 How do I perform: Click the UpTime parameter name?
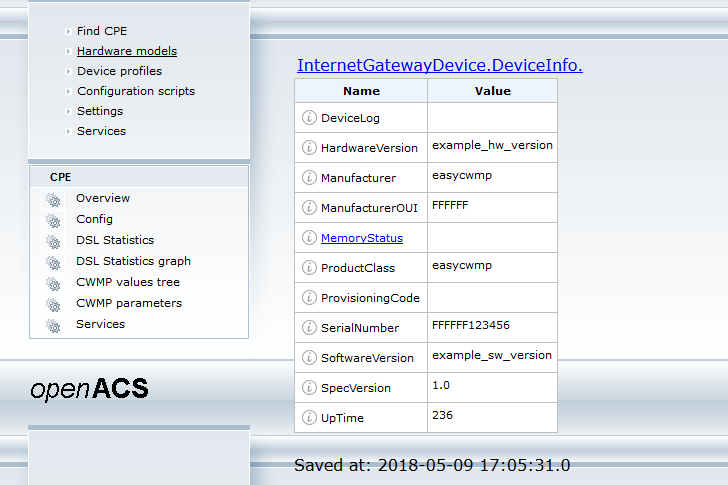[342, 418]
